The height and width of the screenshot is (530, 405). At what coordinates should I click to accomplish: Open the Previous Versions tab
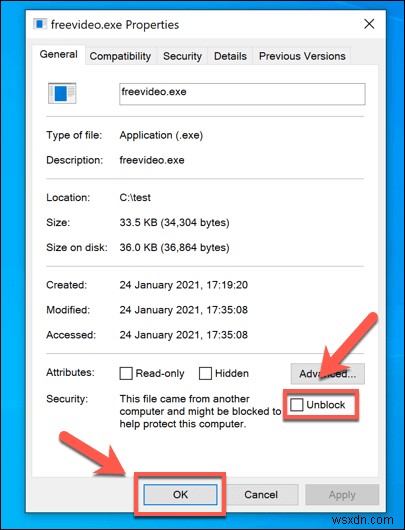[x=302, y=56]
